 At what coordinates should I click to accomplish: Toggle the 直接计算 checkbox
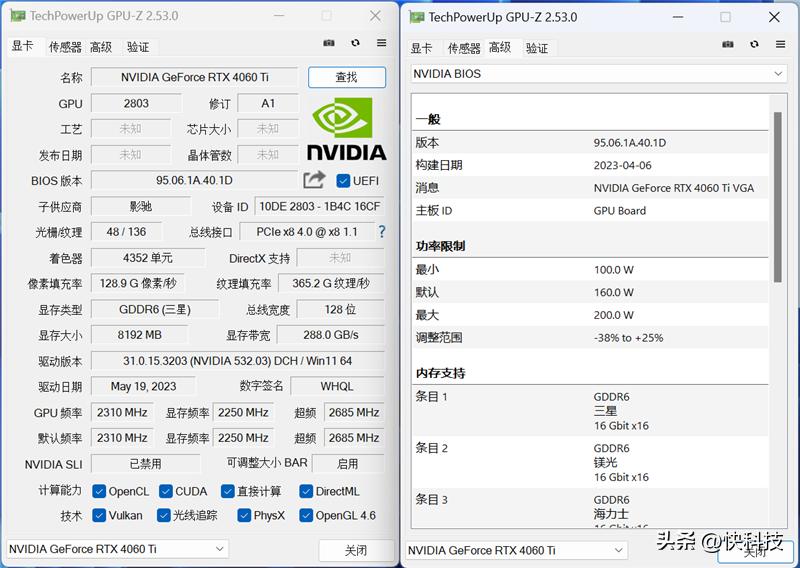(228, 491)
